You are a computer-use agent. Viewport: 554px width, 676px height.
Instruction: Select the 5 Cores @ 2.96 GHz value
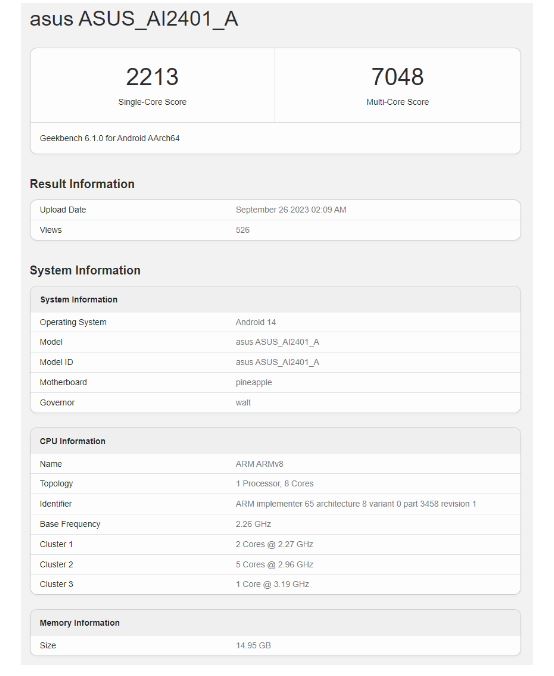point(274,565)
